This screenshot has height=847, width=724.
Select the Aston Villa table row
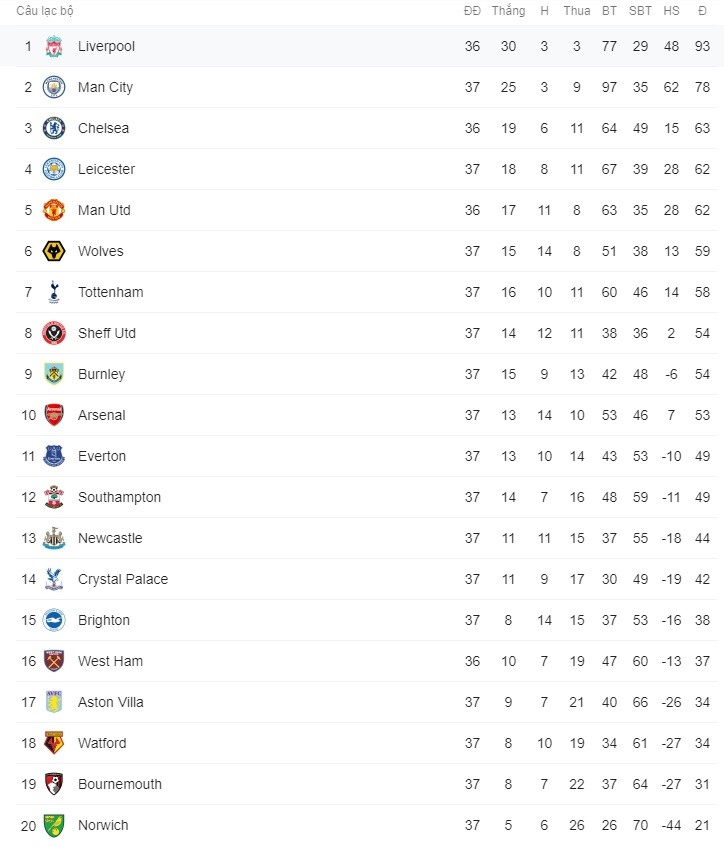[367, 702]
